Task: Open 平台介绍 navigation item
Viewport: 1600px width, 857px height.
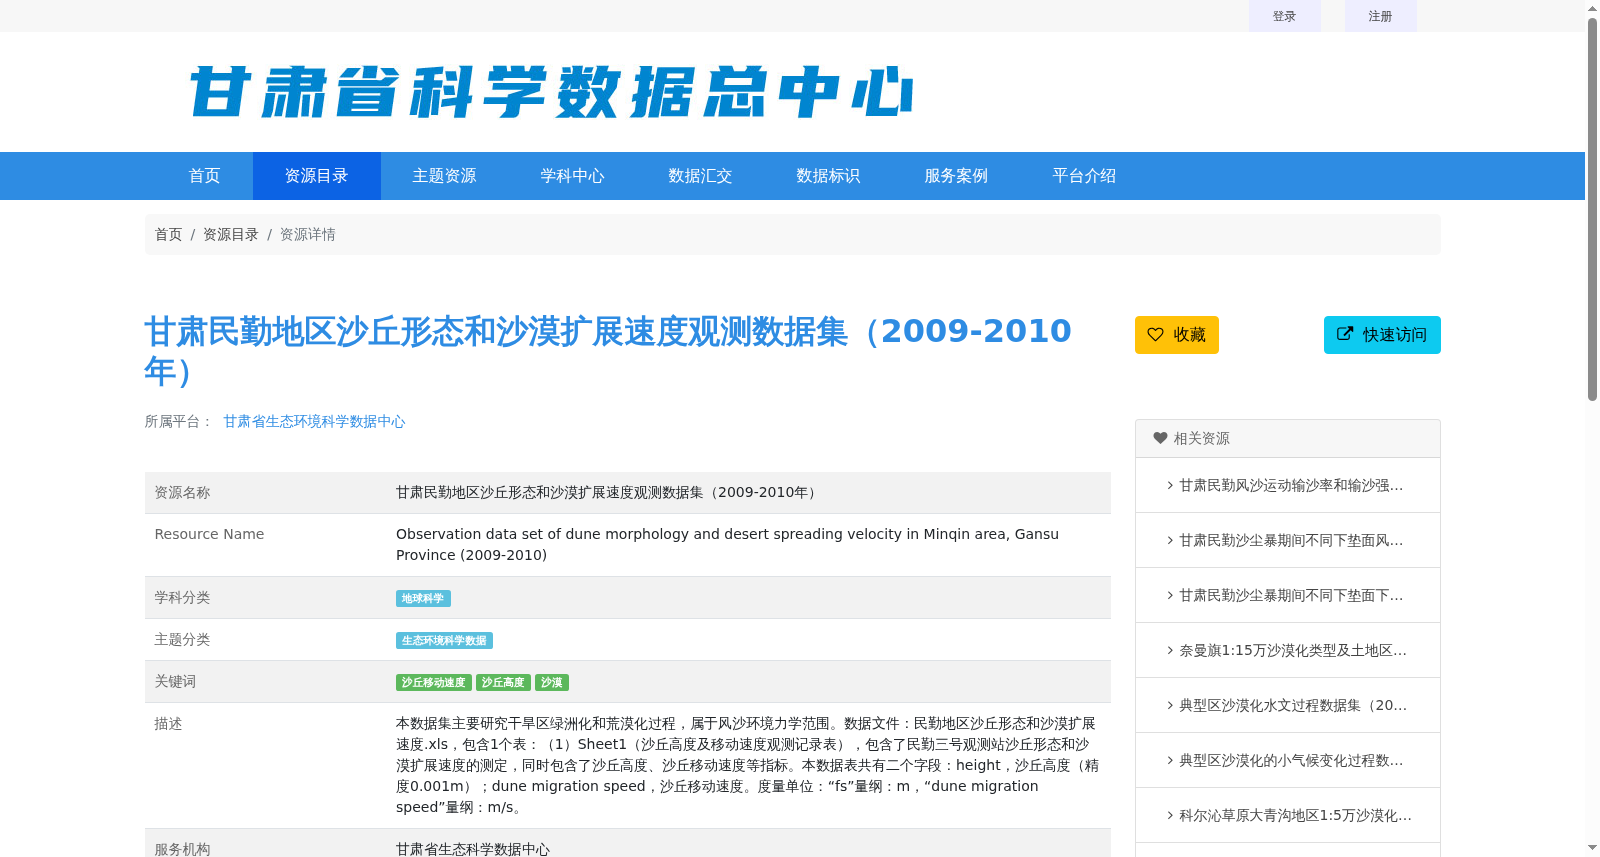Action: click(x=1085, y=176)
